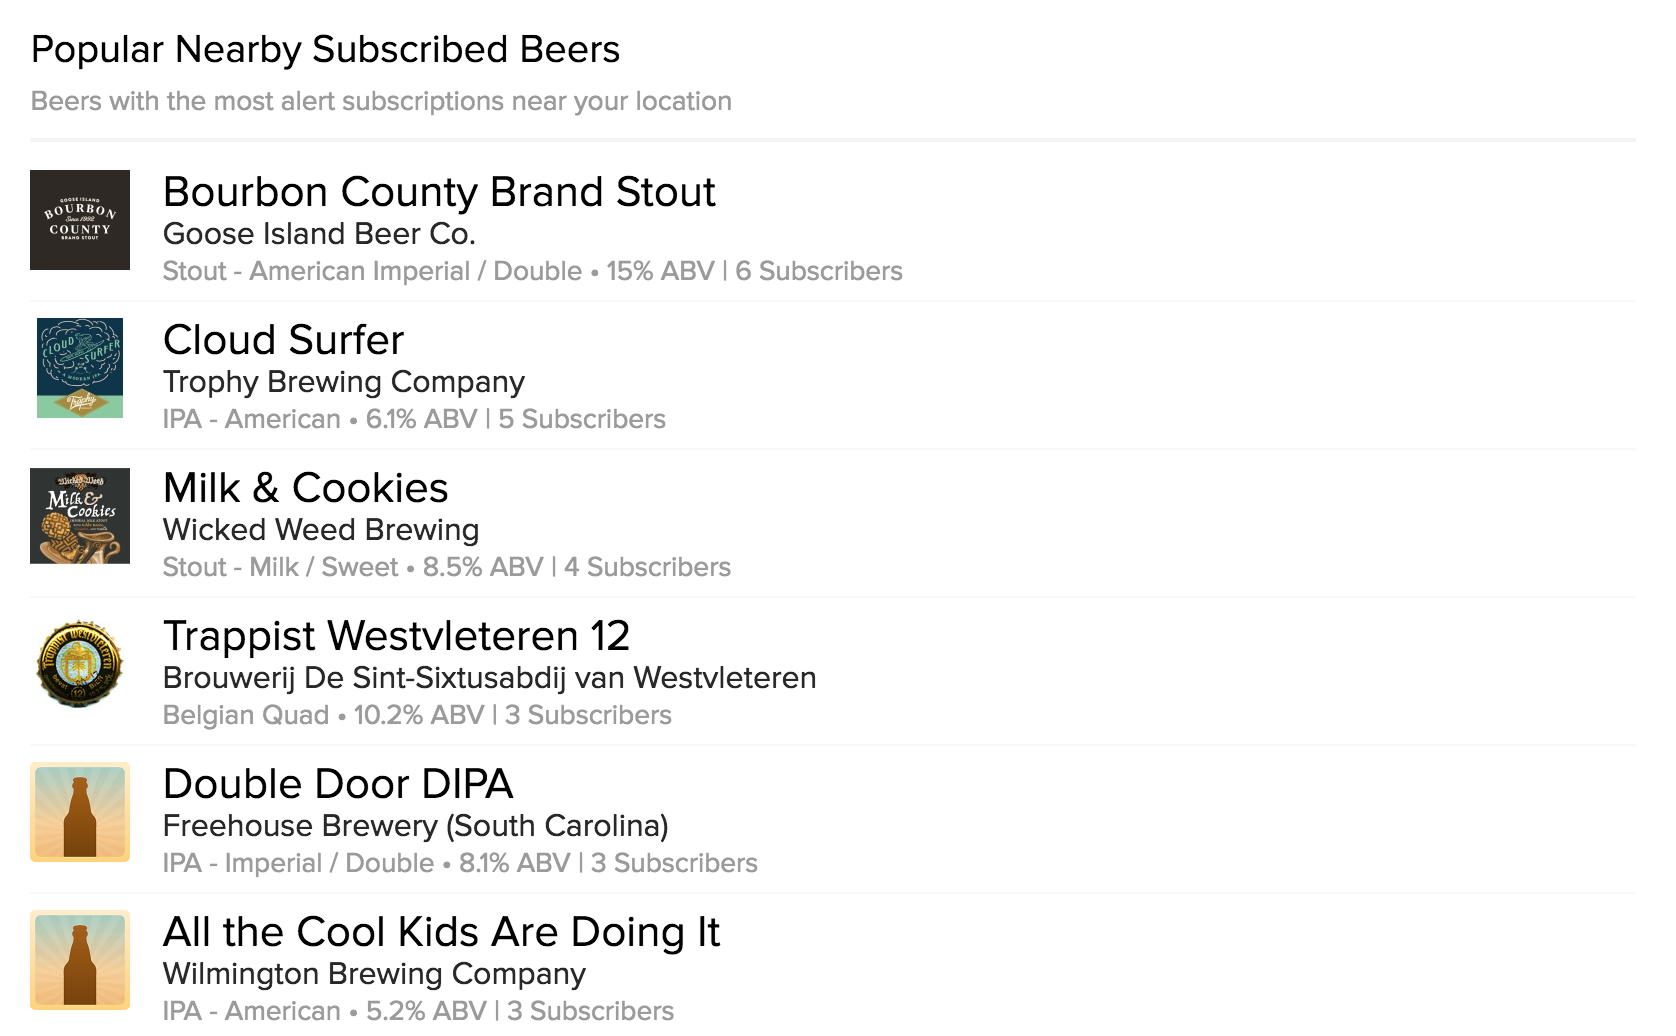Click the Popular Nearby Subscribed Beers heading
1676x1036 pixels.
[x=325, y=50]
